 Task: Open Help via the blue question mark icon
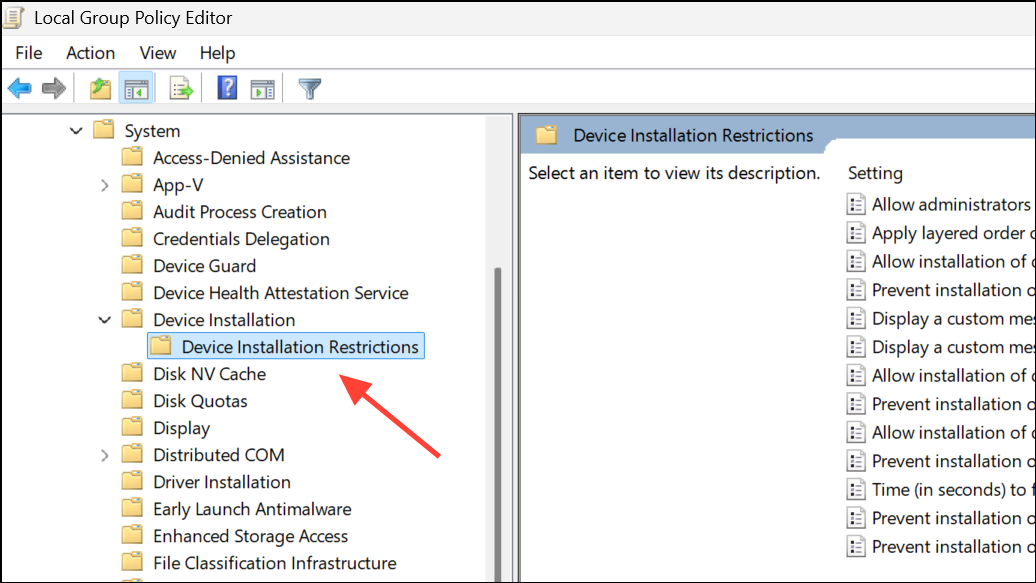click(x=226, y=88)
